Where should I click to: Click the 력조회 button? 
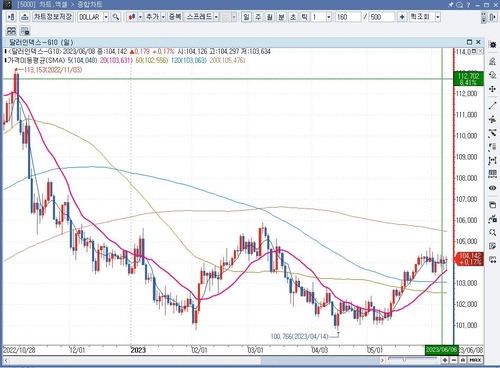coord(422,17)
